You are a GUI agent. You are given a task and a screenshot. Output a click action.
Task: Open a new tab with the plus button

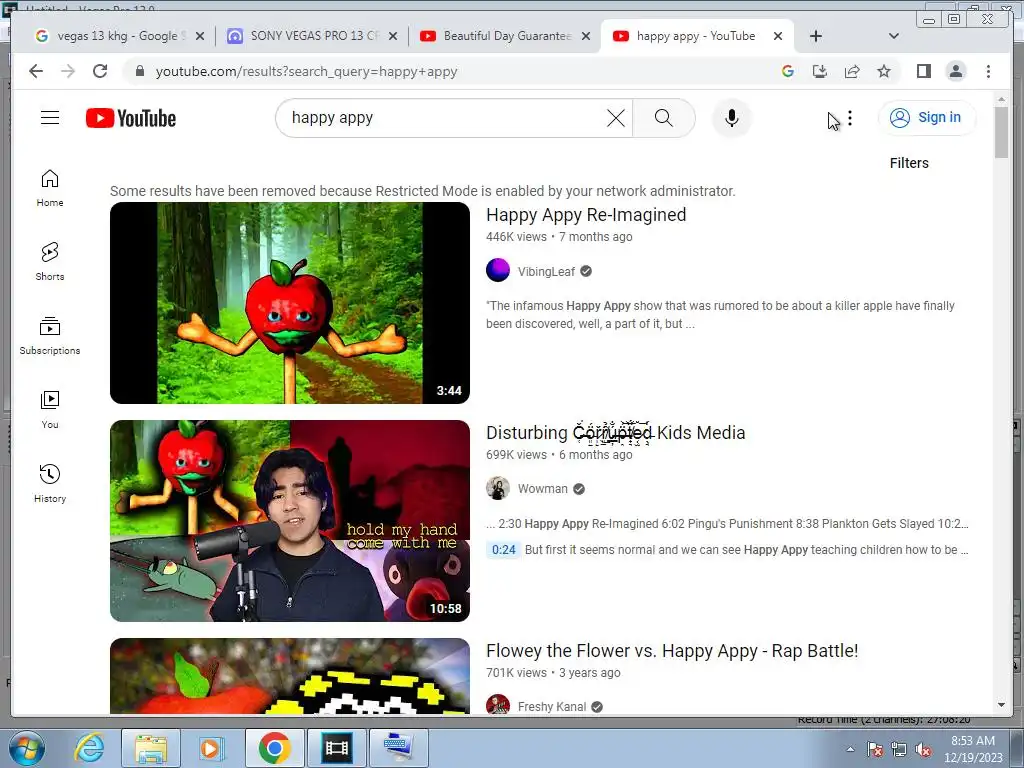[816, 36]
